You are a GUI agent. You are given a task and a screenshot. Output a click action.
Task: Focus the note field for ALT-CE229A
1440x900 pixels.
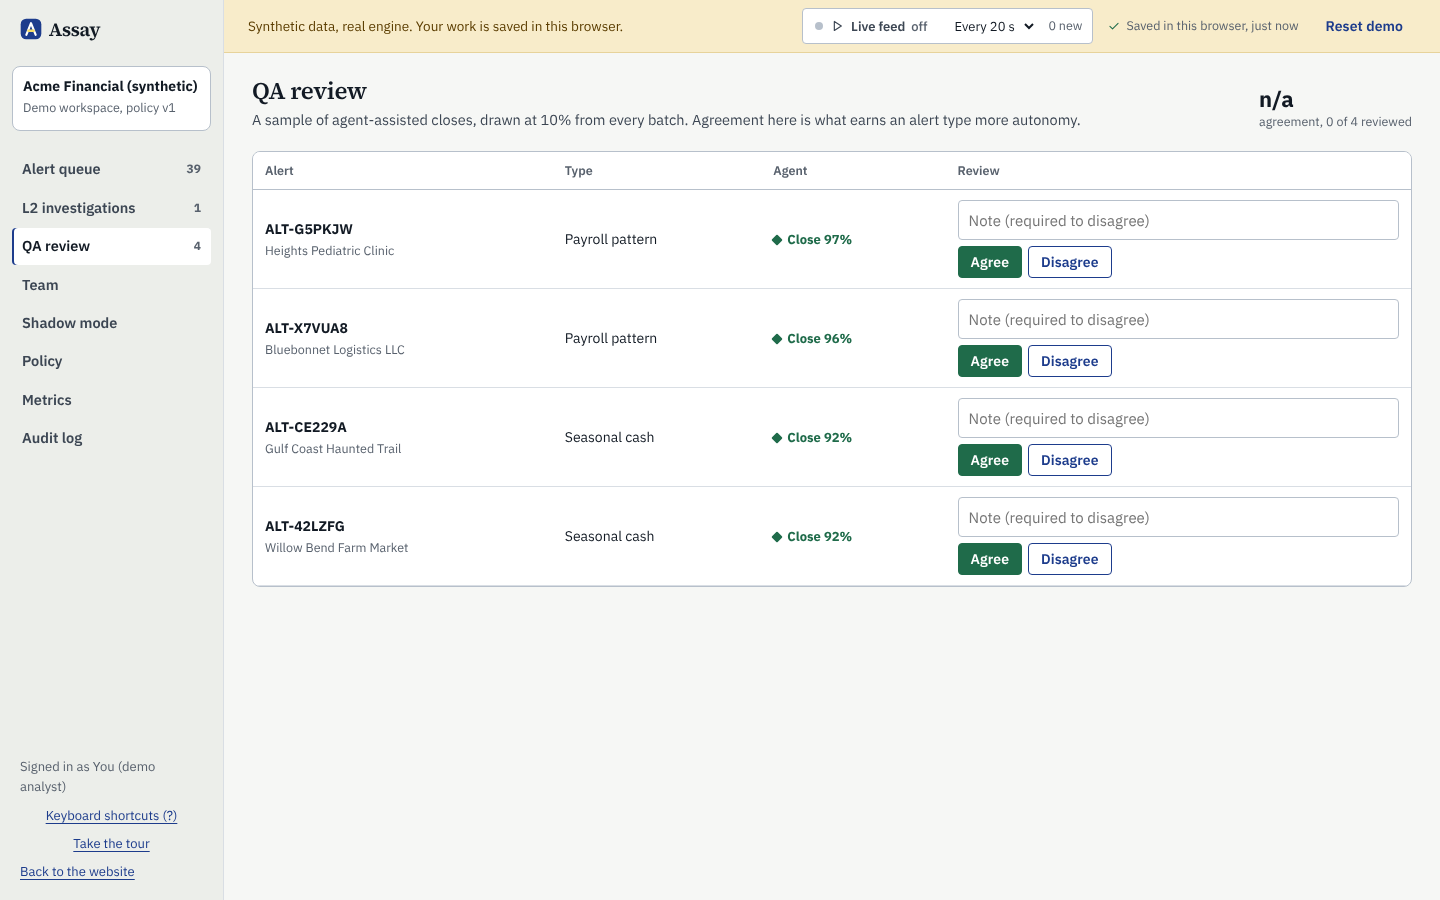(1178, 418)
